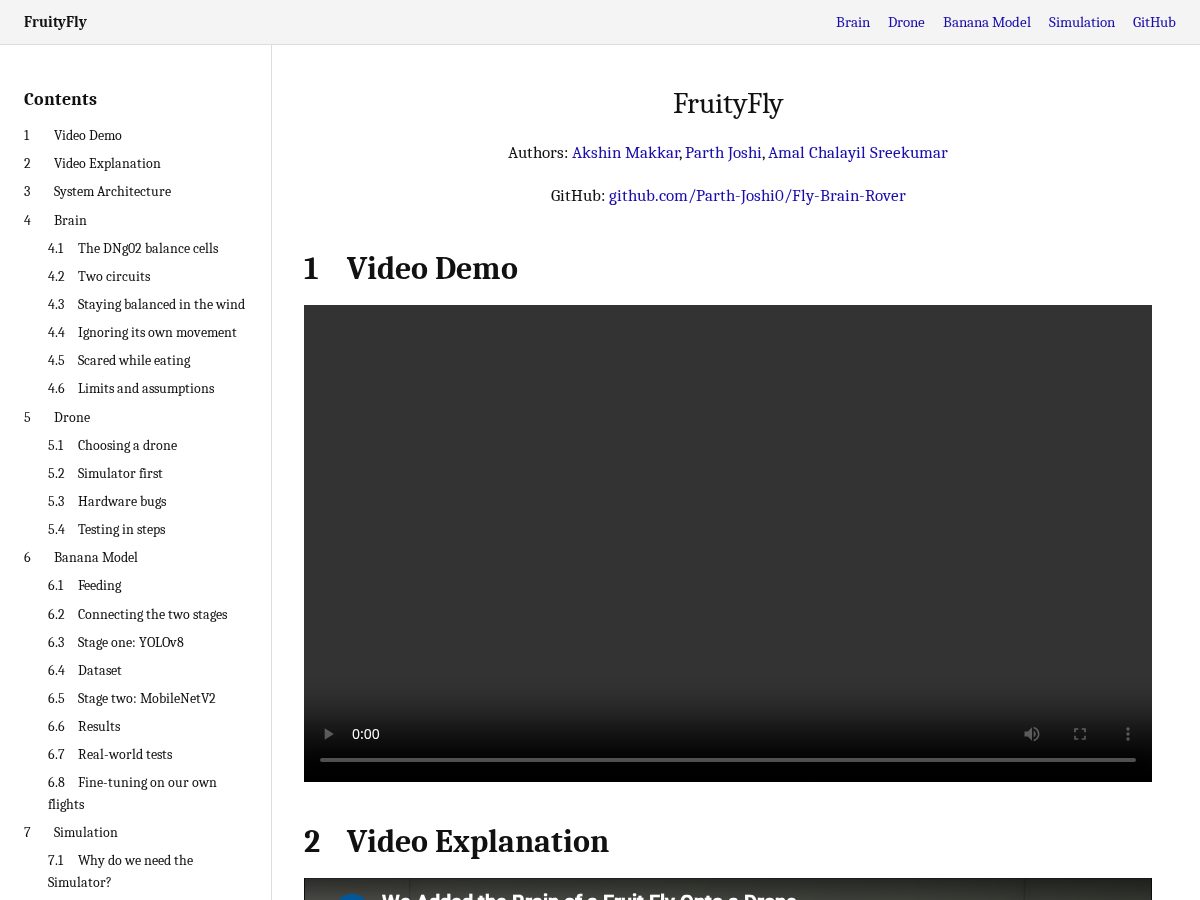Open 6.2 Connecting the two stages
The width and height of the screenshot is (1200, 900).
[137, 614]
